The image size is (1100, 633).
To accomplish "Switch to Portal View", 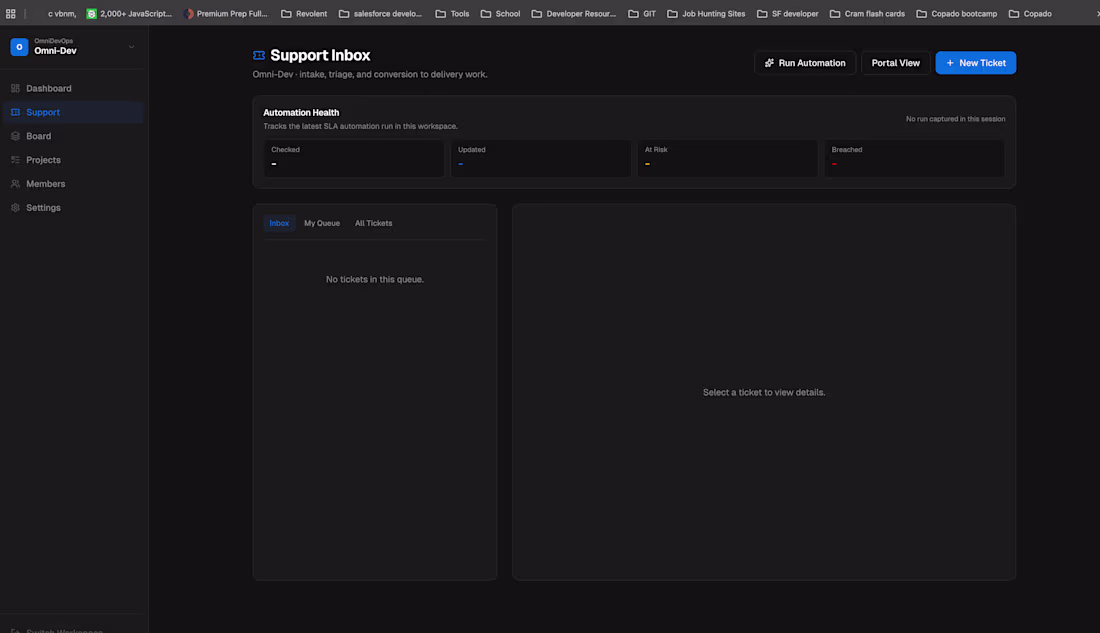I will point(895,62).
